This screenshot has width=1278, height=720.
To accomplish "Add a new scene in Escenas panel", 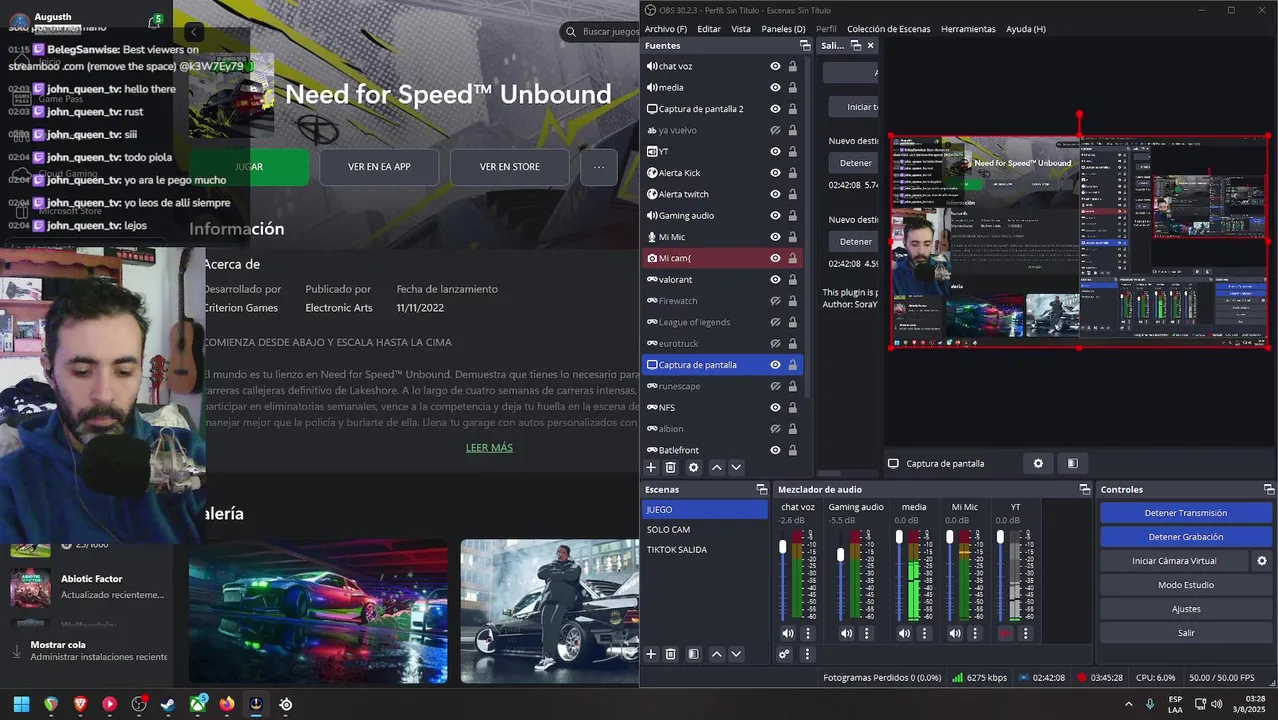I will (x=651, y=654).
